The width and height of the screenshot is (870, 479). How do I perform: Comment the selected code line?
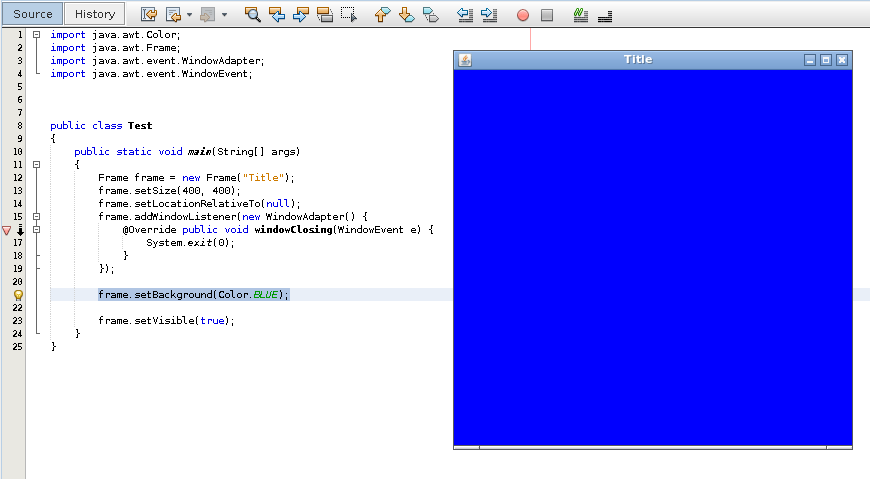(580, 15)
